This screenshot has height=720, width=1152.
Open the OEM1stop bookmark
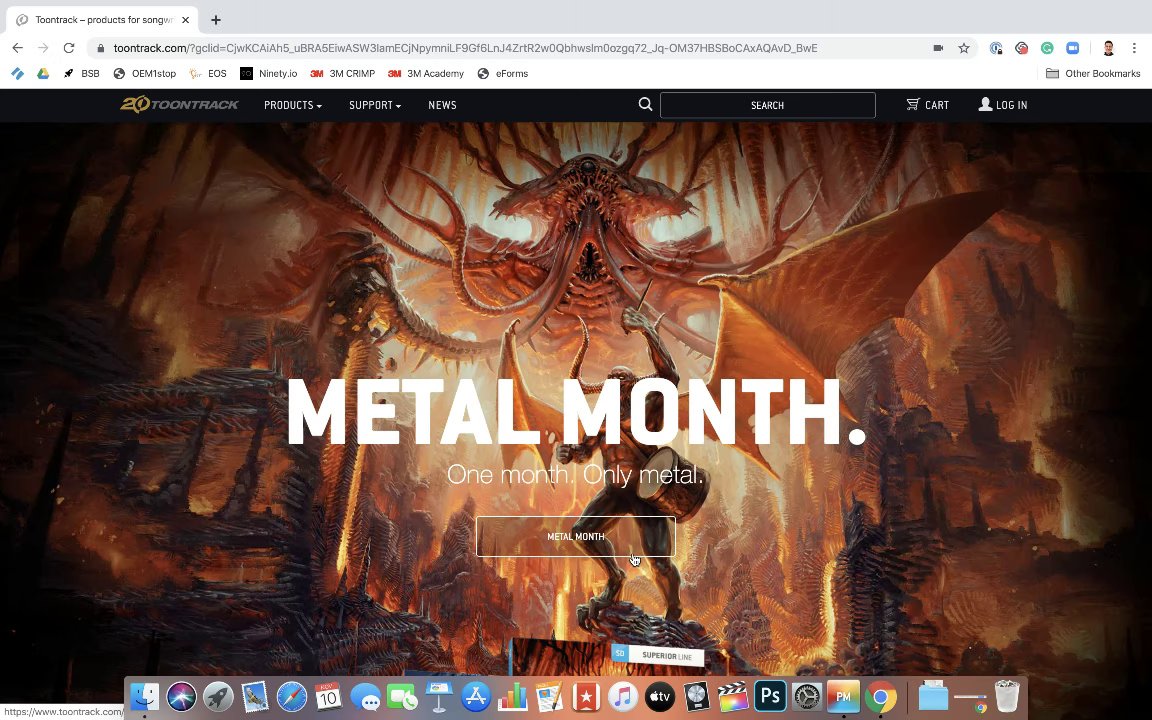click(x=145, y=73)
